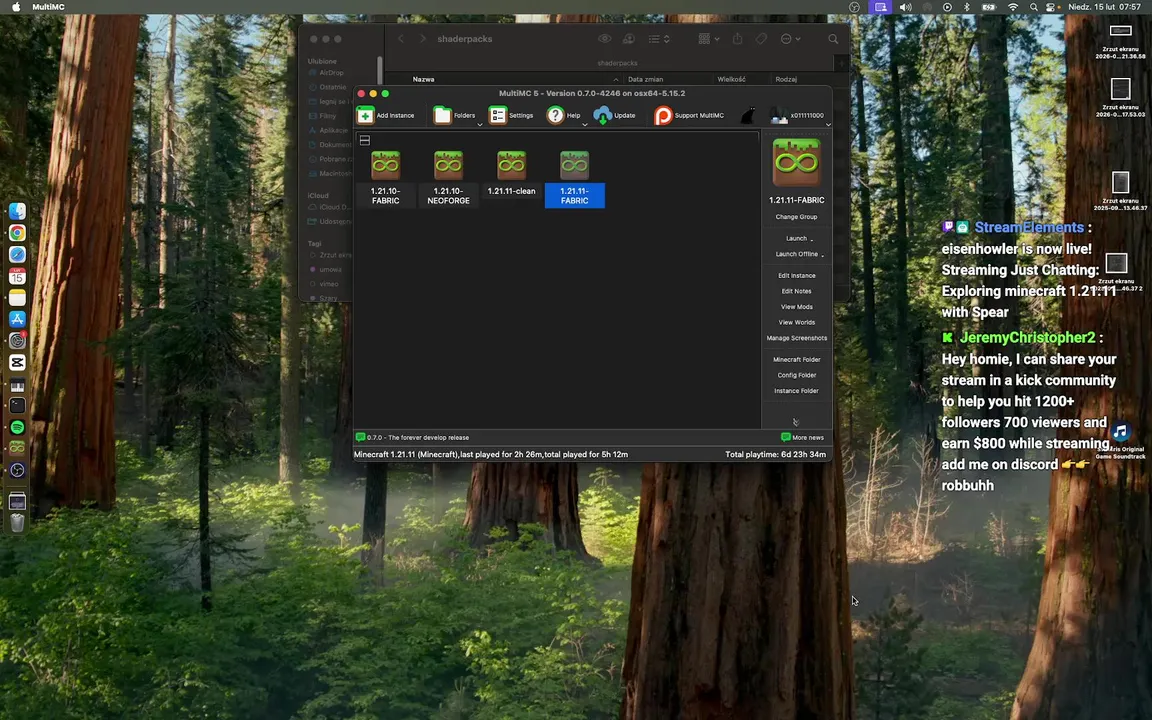Open the Folders toolbar button
1152x720 pixels.
tap(454, 115)
